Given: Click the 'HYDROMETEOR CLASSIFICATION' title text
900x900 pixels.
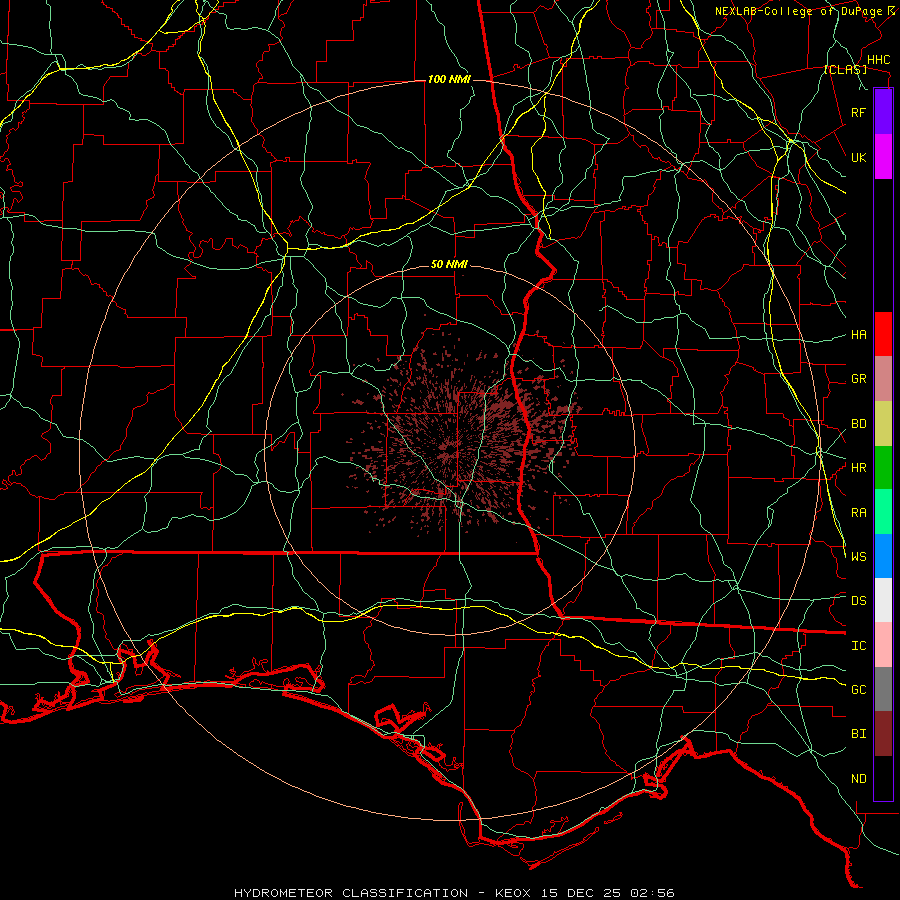Looking at the screenshot, I should tap(351, 893).
